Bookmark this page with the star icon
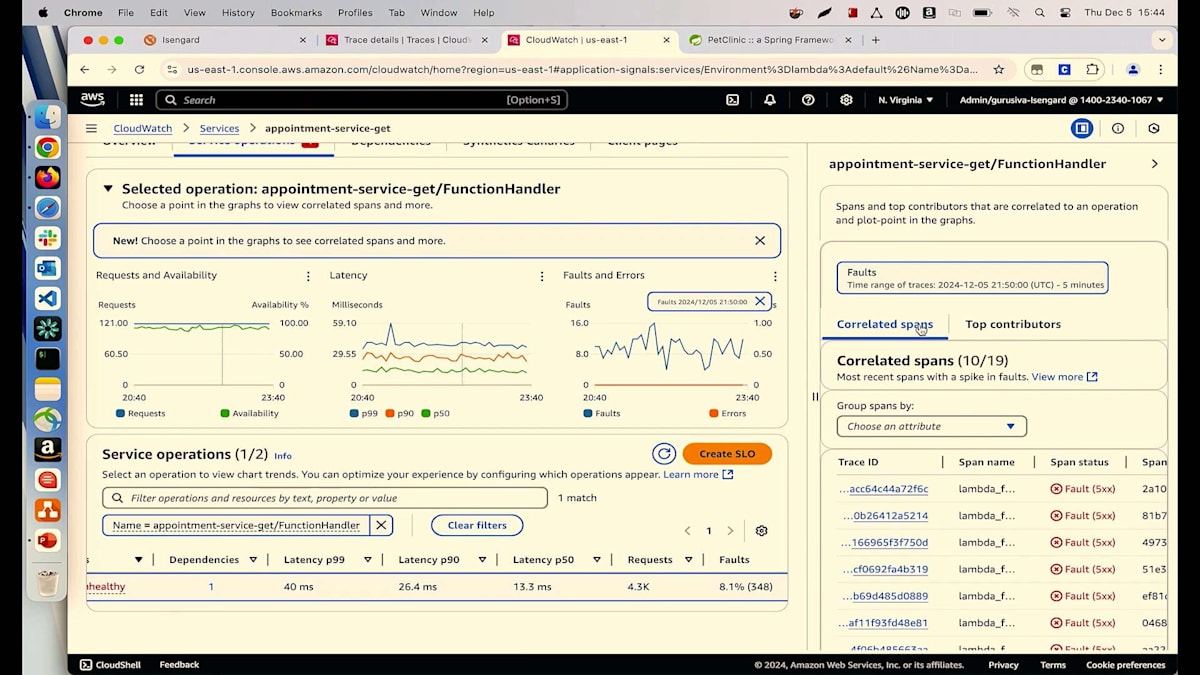This screenshot has width=1200, height=675. [x=998, y=70]
